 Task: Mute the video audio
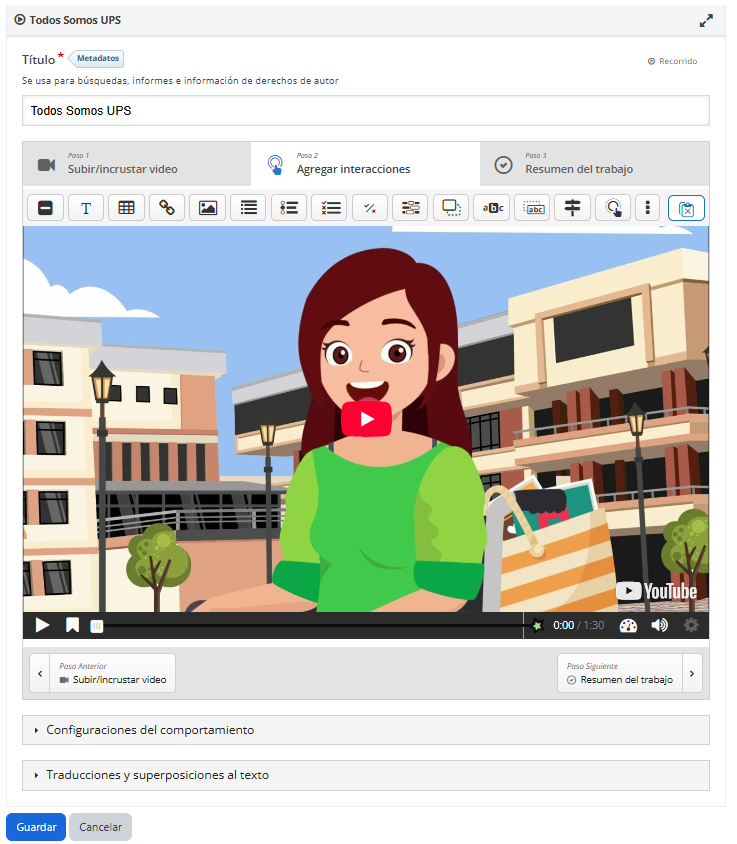(659, 625)
